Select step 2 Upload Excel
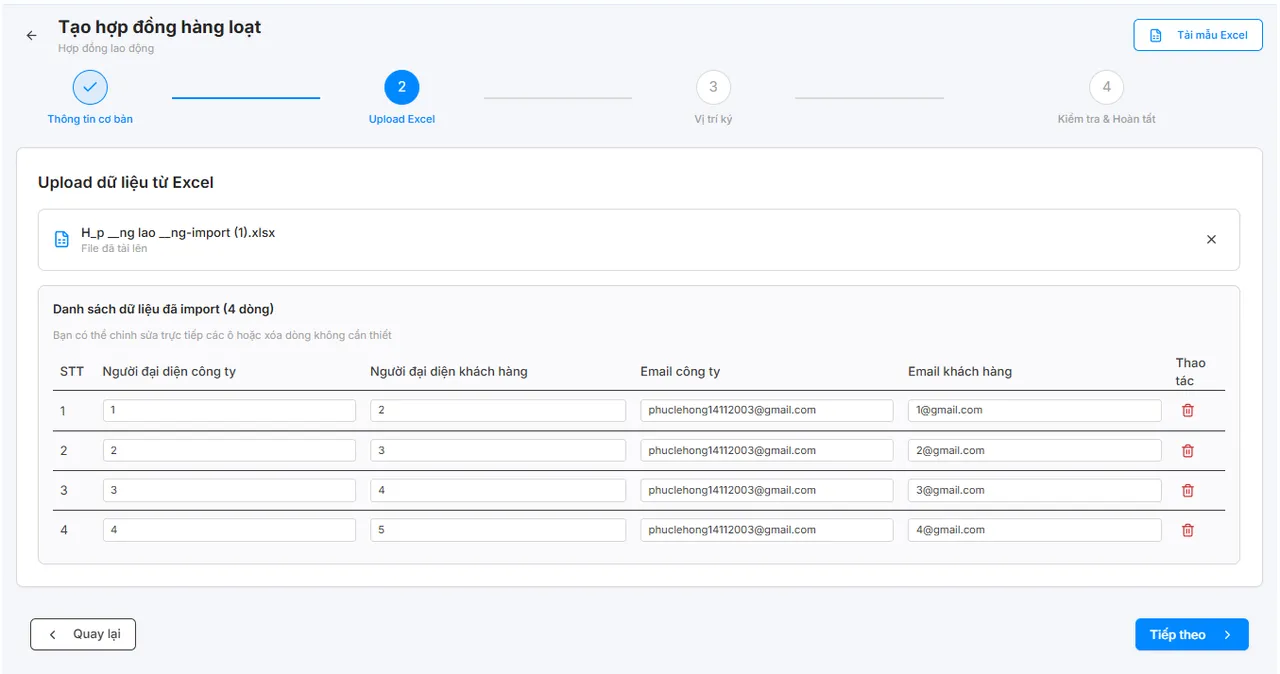Screen dimensions: 1280x674 402,88
